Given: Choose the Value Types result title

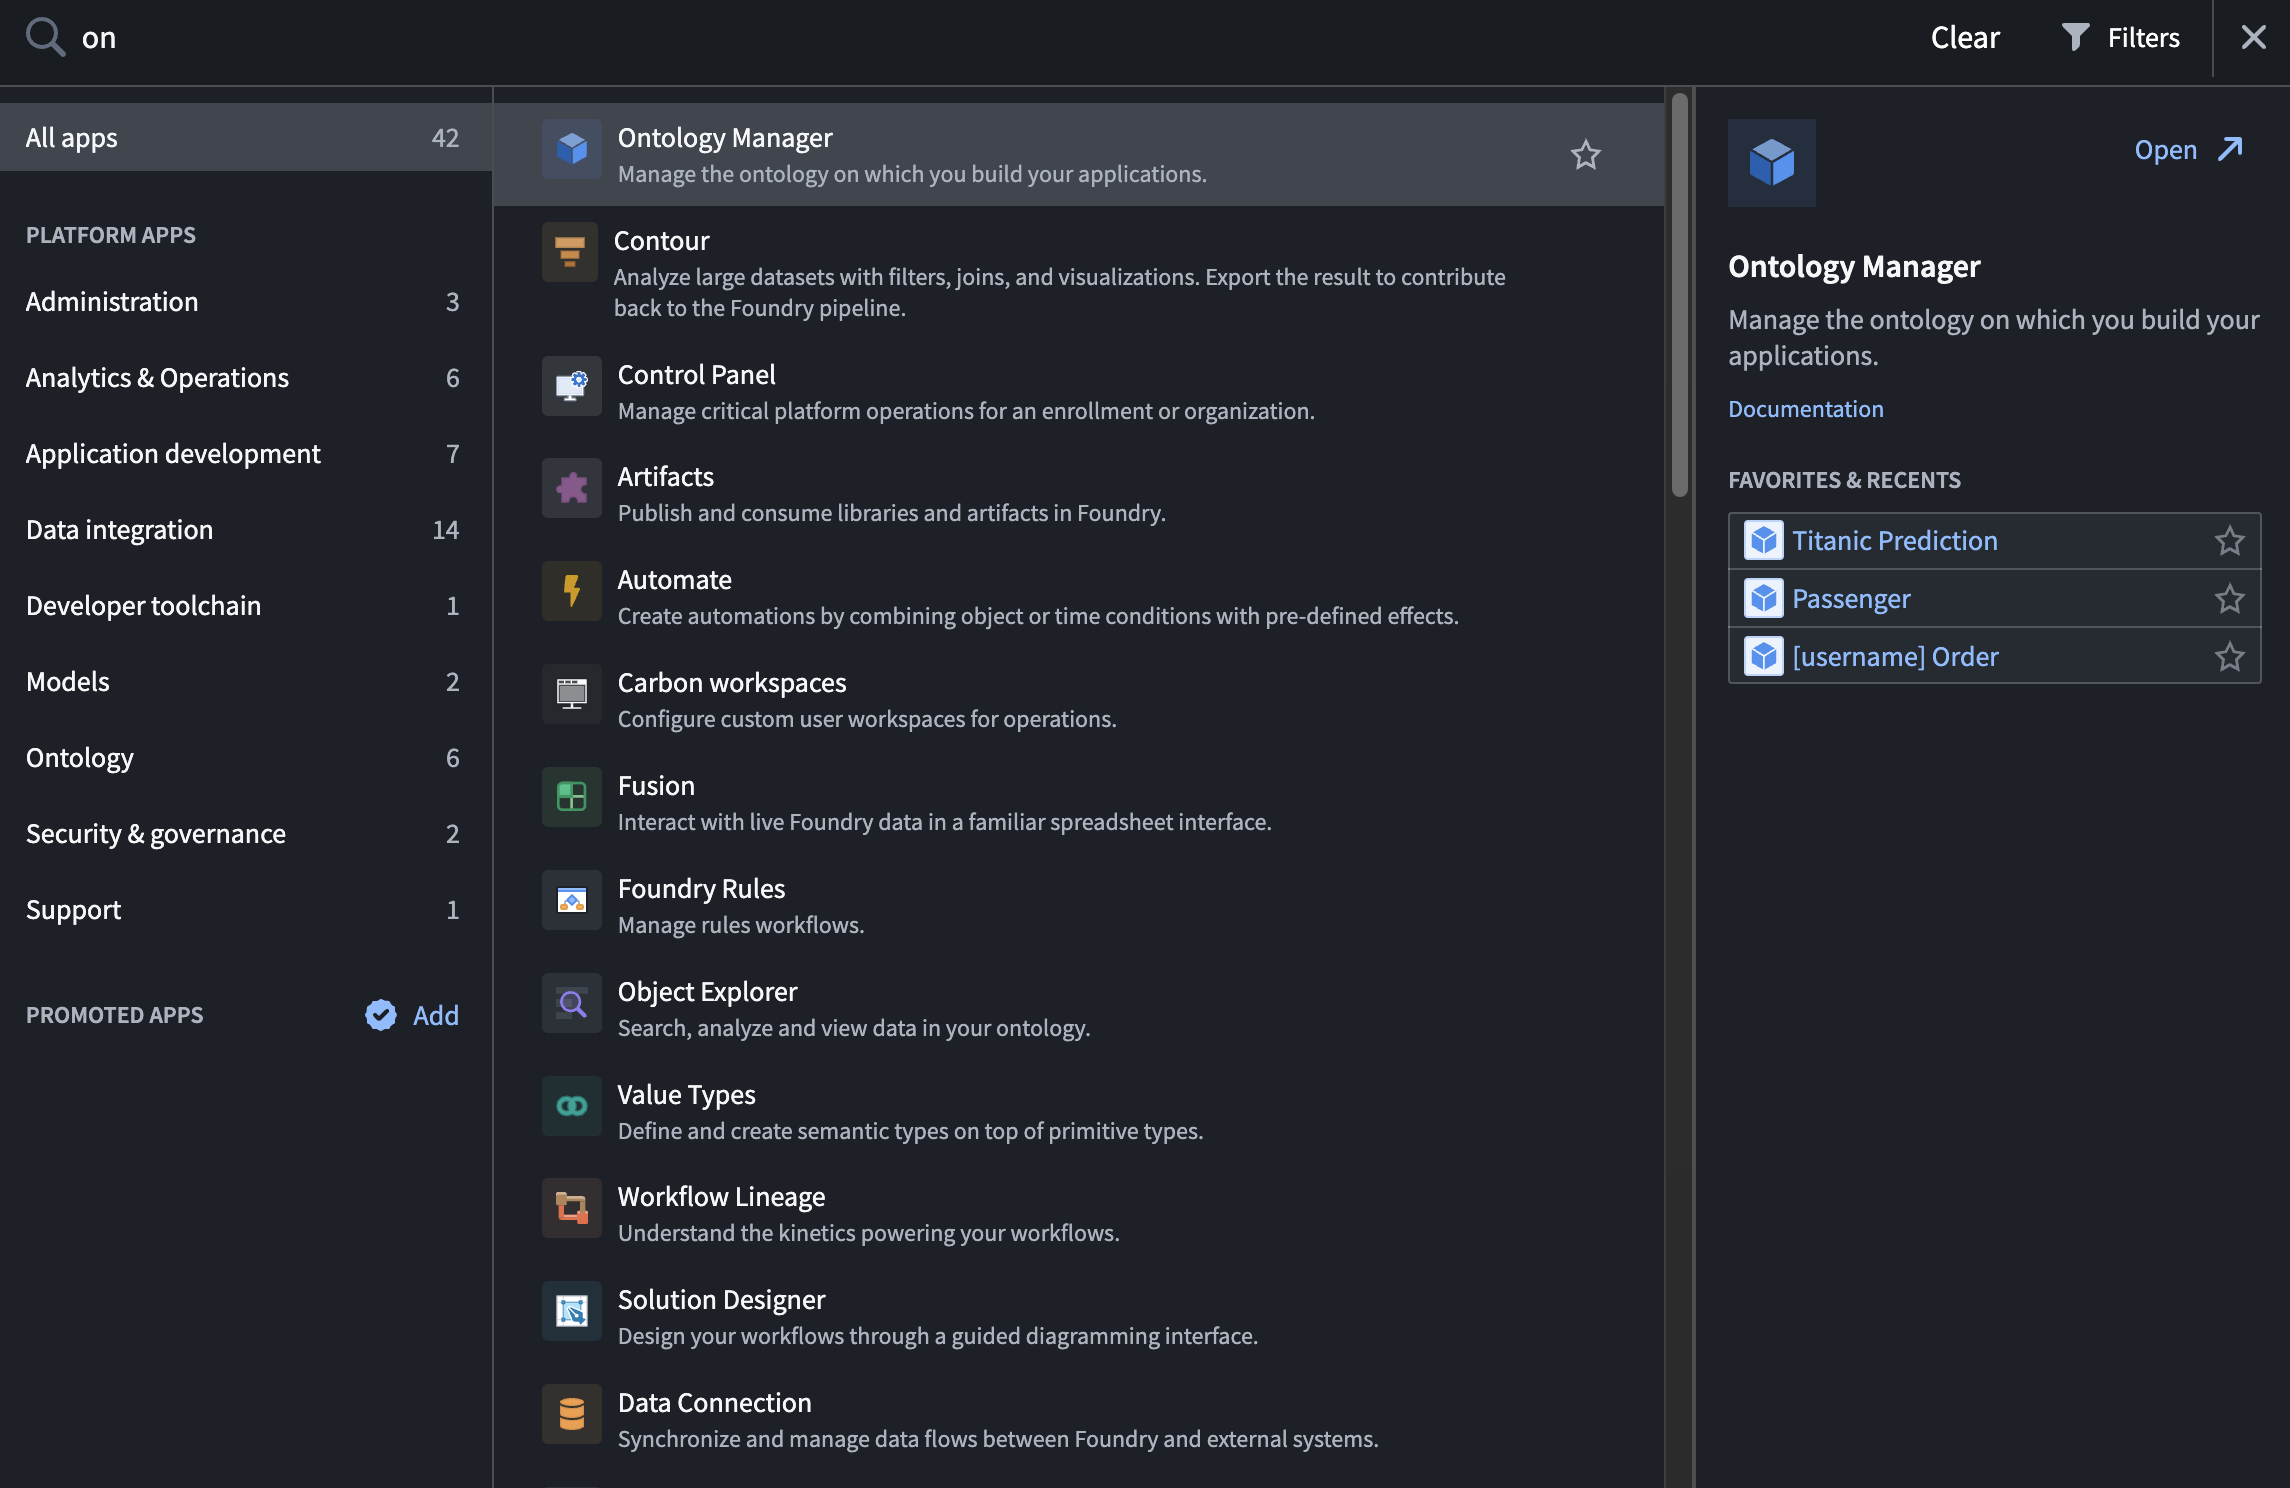Looking at the screenshot, I should click(687, 1095).
